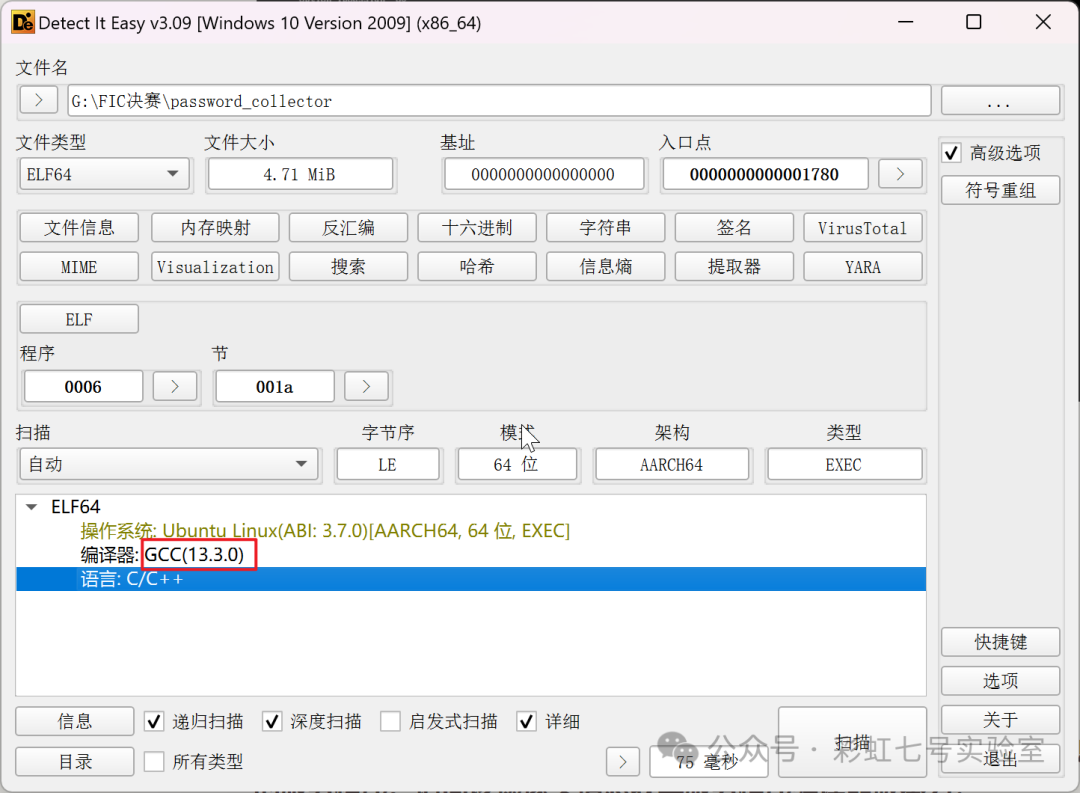The image size is (1080, 793).
Task: Toggle 详细 checkbox
Action: 527,721
